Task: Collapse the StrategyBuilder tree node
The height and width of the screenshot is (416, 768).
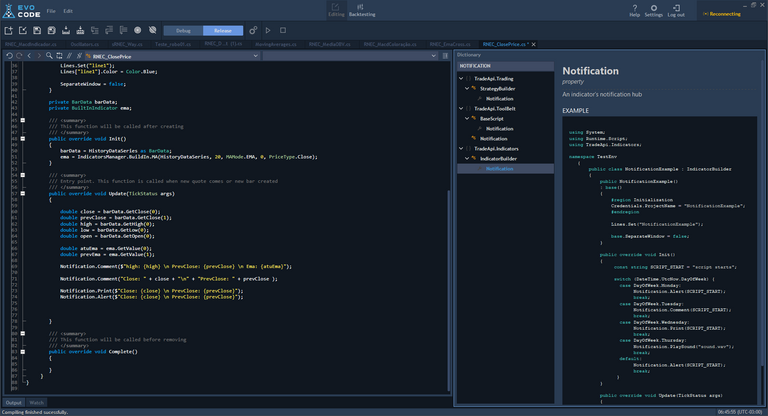Action: [467, 88]
